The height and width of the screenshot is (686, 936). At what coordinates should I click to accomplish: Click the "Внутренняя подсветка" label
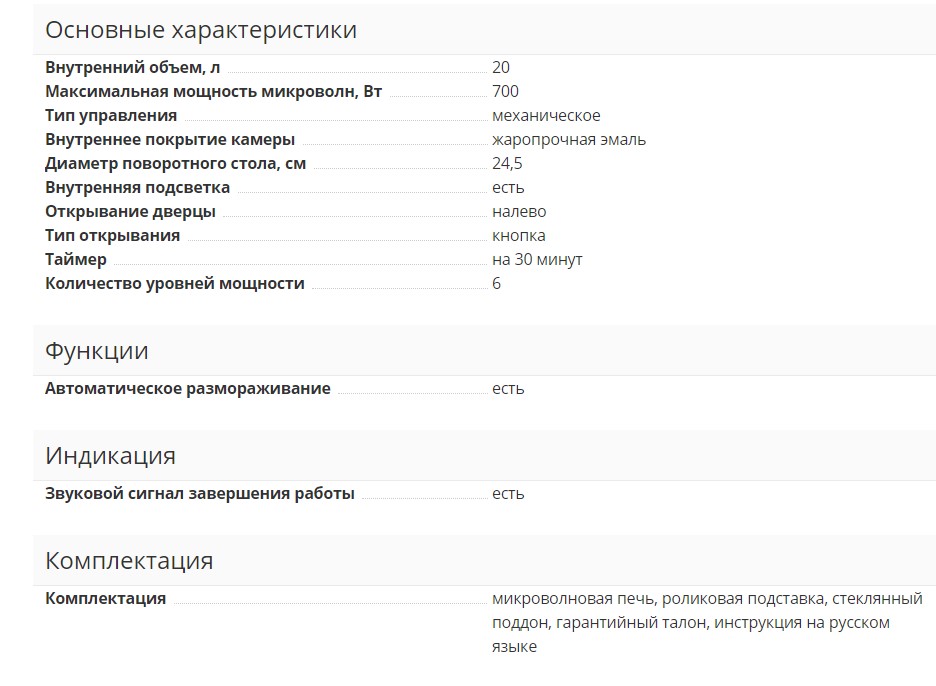[x=137, y=188]
